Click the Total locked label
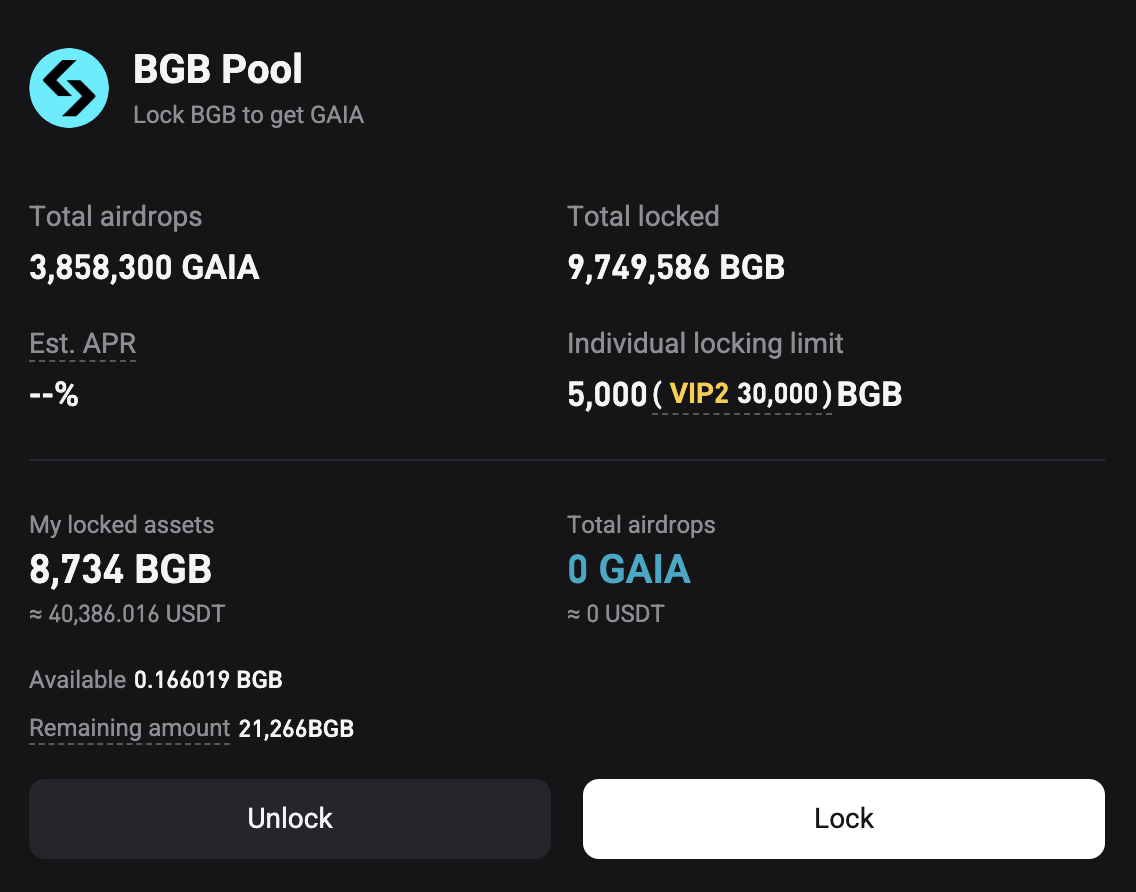1136x892 pixels. tap(643, 217)
